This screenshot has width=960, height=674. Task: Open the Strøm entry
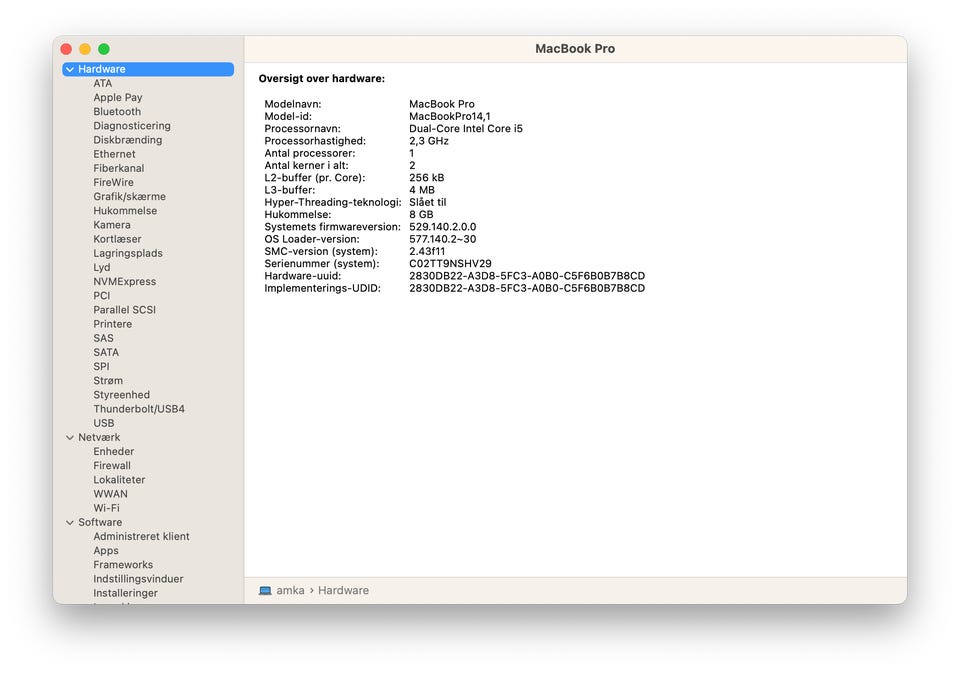108,381
